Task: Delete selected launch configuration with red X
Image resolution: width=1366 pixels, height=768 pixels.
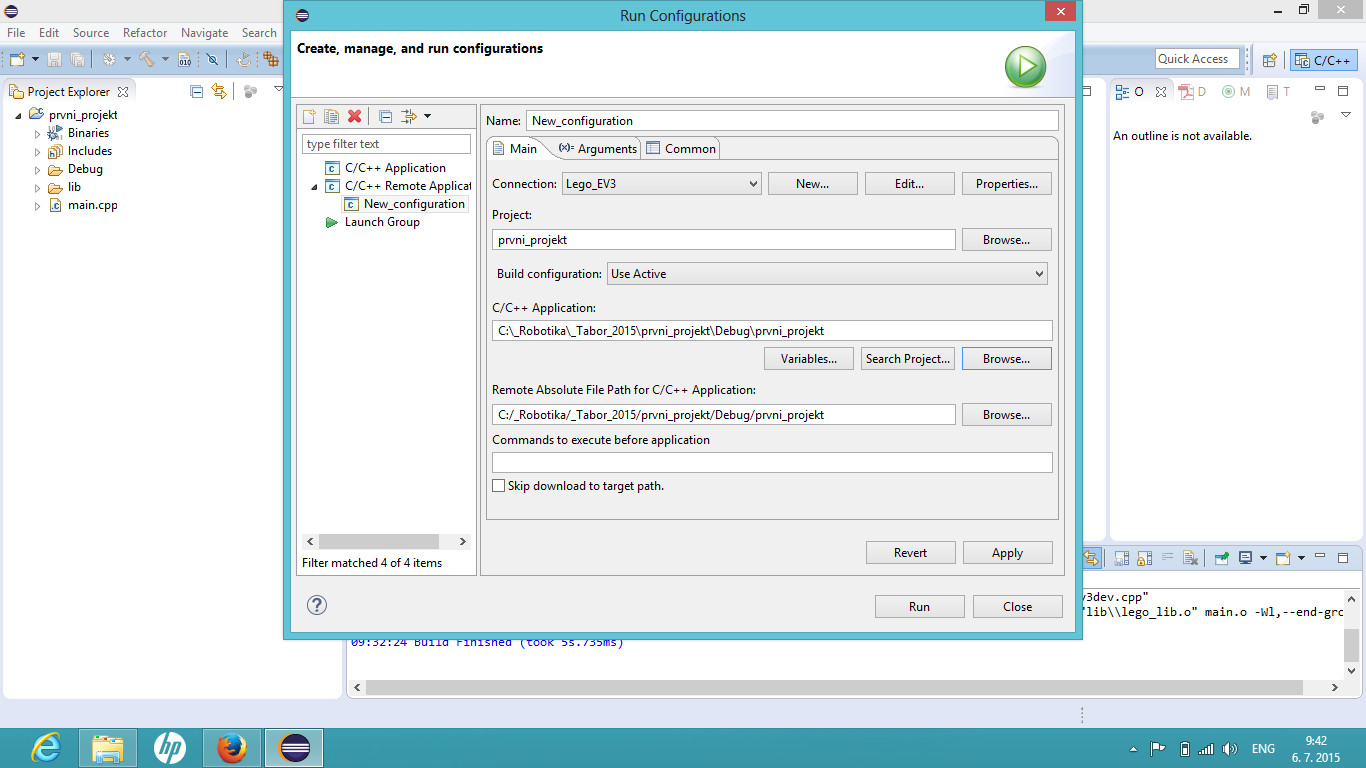Action: 354,117
